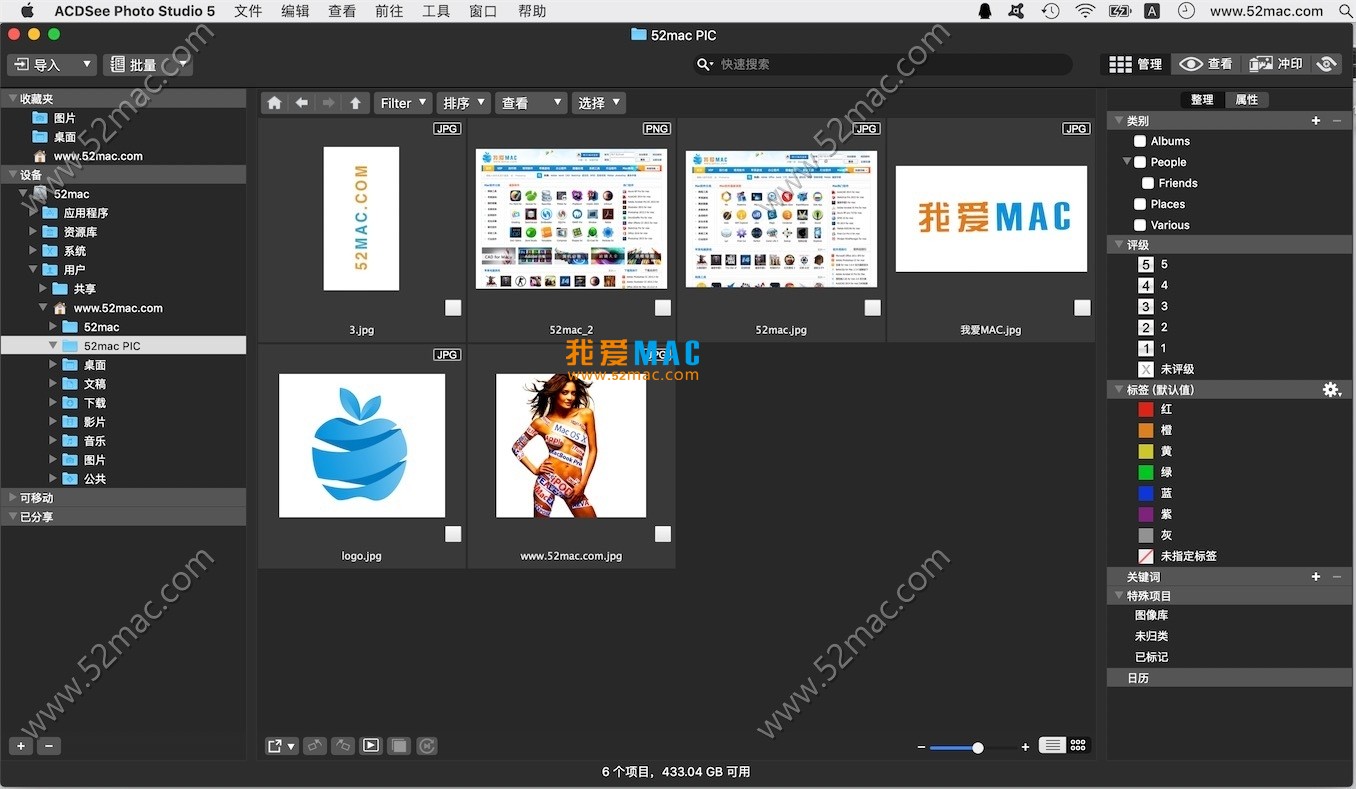Filter by rating 5
Viewport: 1356px width, 789px height.
(1146, 265)
